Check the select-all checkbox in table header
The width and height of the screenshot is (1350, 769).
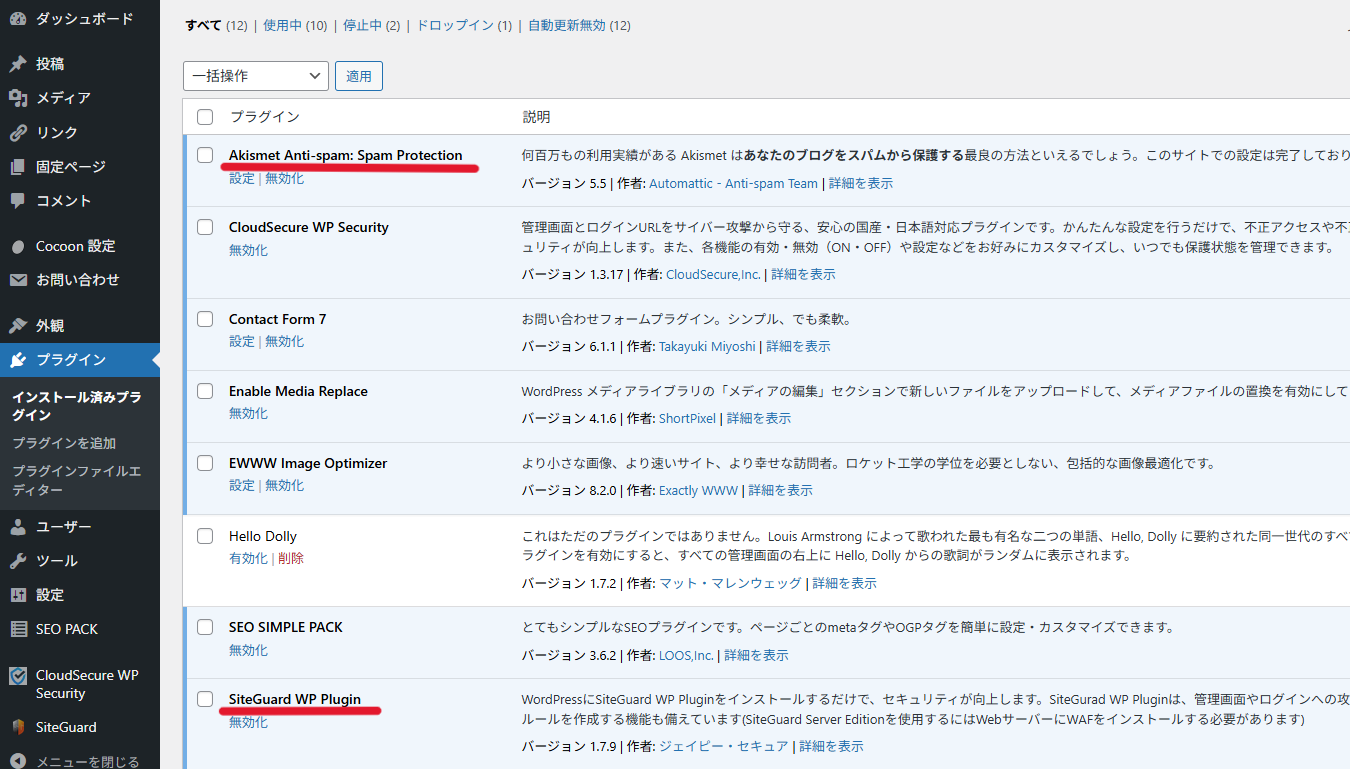(x=205, y=117)
